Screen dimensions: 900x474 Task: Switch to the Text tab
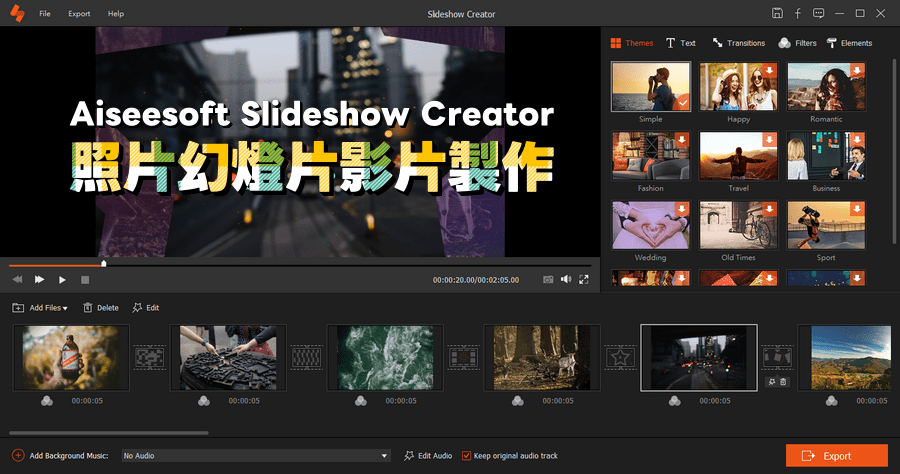tap(681, 43)
